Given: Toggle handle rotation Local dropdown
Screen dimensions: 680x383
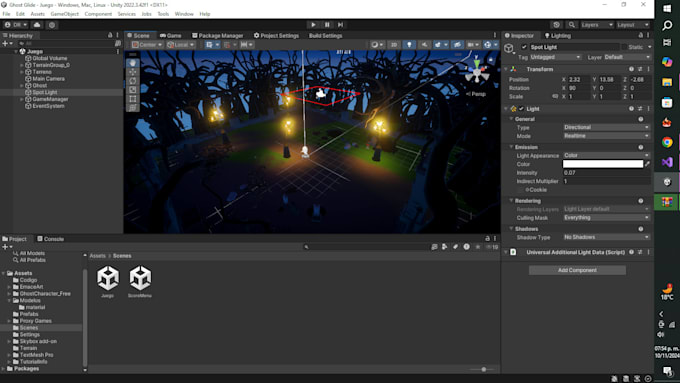Looking at the screenshot, I should (180, 45).
